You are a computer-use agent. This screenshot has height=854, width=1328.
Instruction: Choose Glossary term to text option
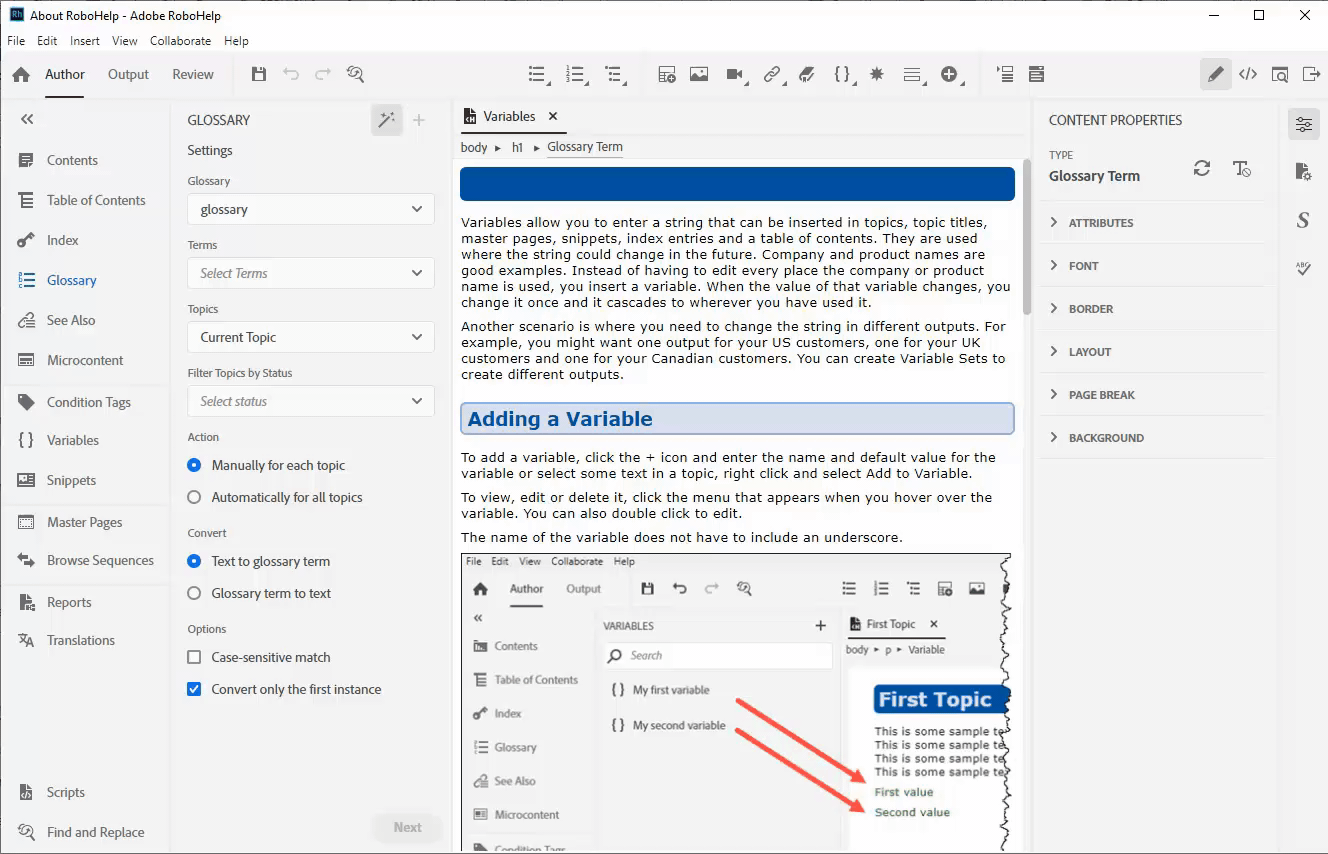click(194, 593)
